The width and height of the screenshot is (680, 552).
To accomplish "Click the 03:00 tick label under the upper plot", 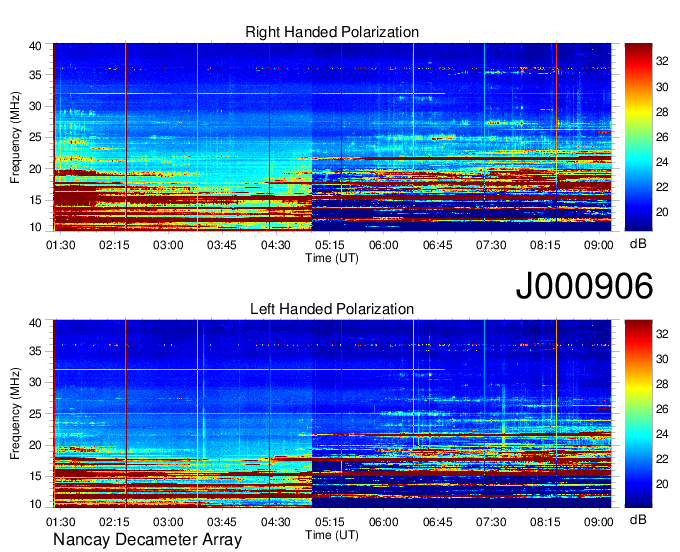I will coord(168,245).
